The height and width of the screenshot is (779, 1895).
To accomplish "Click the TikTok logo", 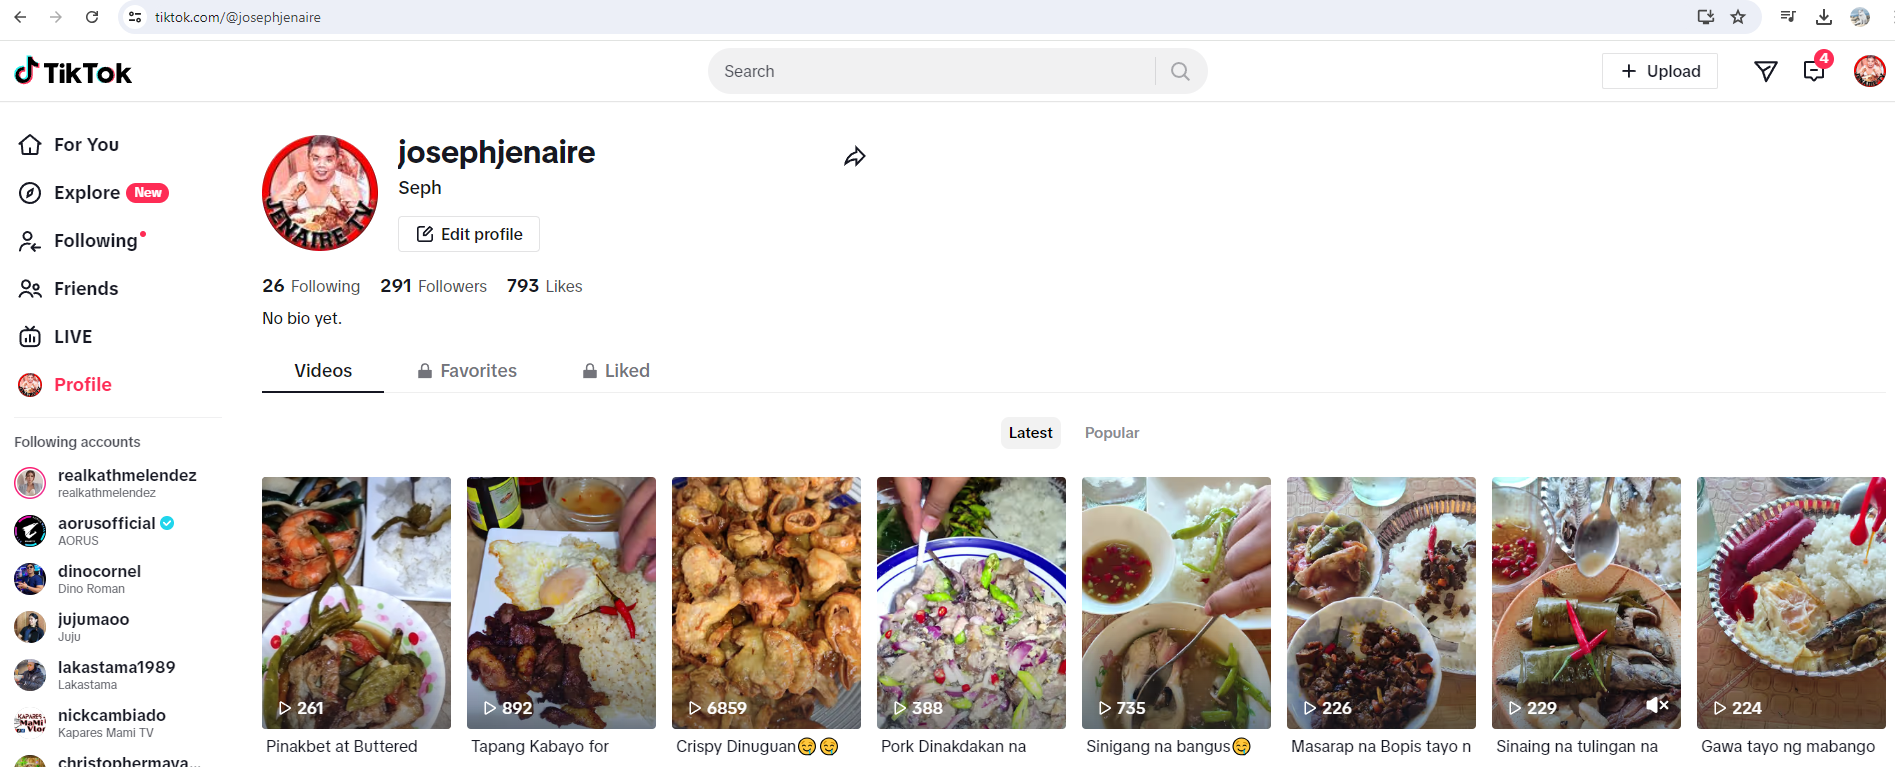I will [x=73, y=72].
